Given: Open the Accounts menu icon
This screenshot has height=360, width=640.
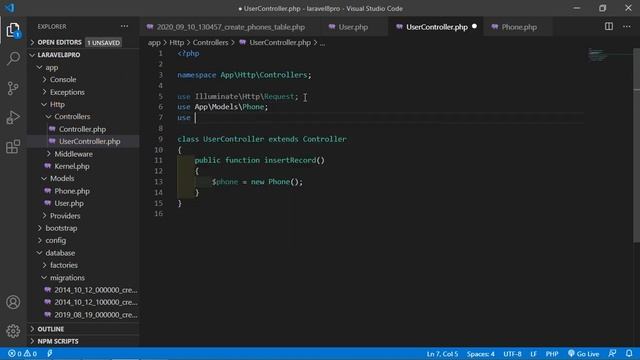Looking at the screenshot, I should pyautogui.click(x=13, y=302).
